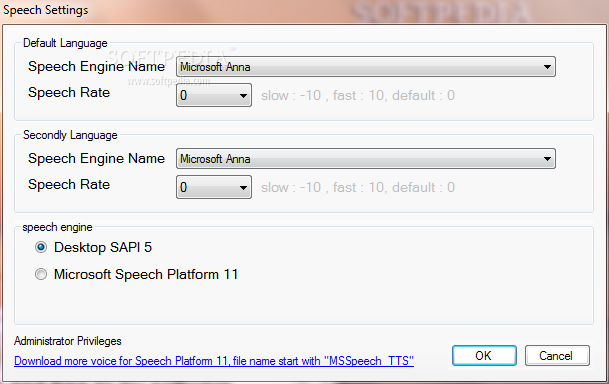Click Speech Rate label under Default Language
Screen dimensions: 609x384
(x=69, y=92)
